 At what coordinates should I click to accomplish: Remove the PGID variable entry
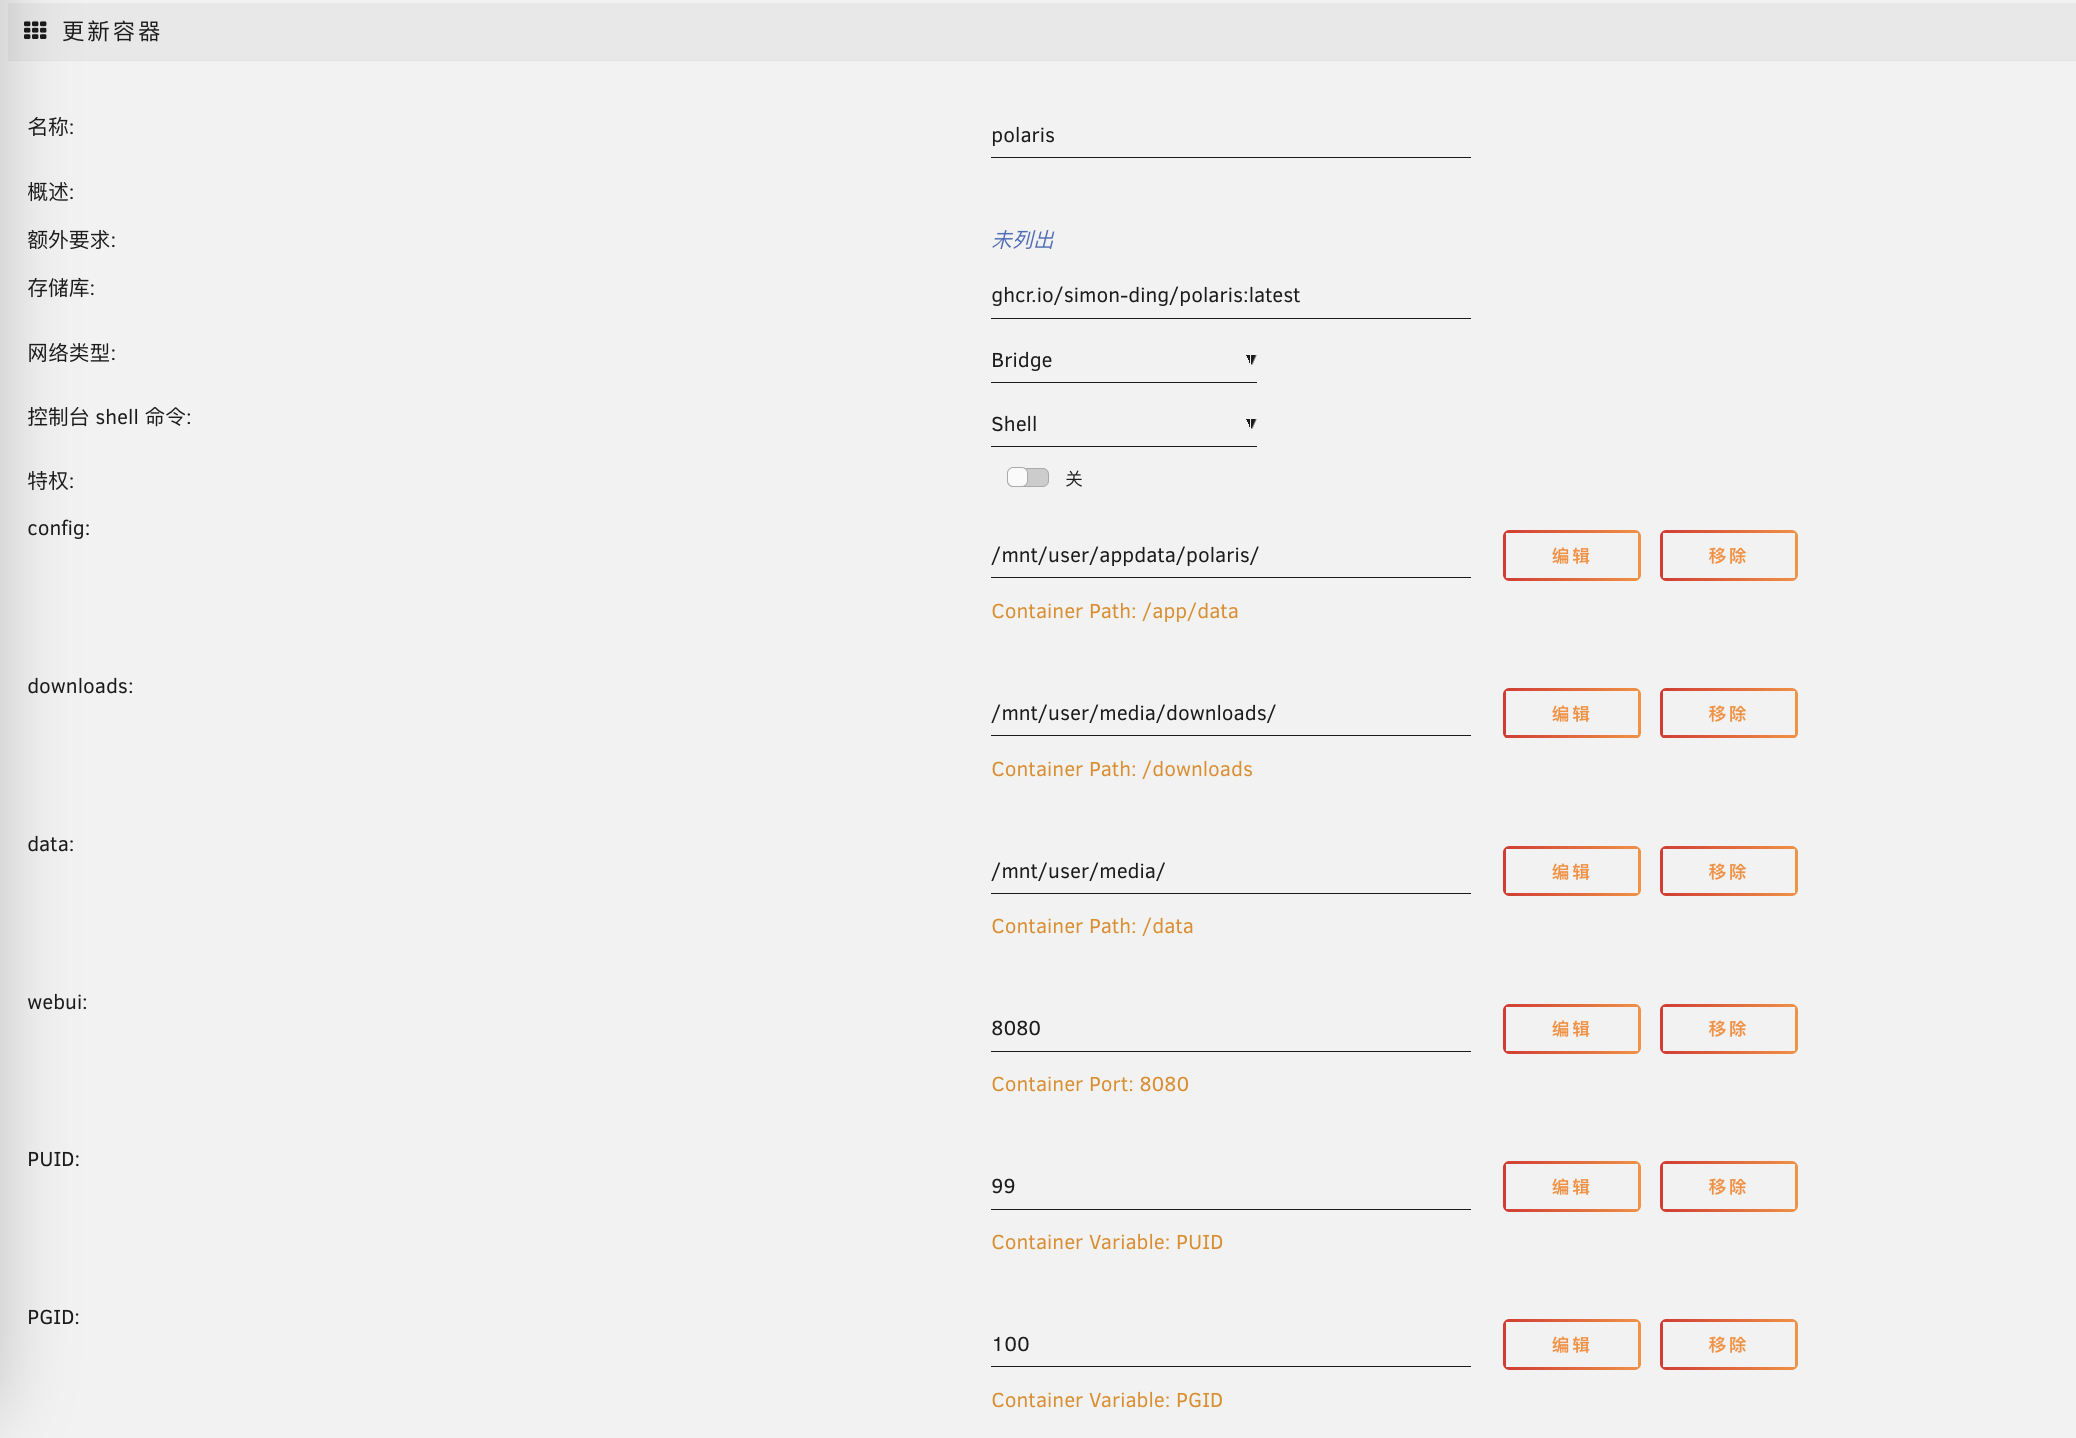[1727, 1345]
